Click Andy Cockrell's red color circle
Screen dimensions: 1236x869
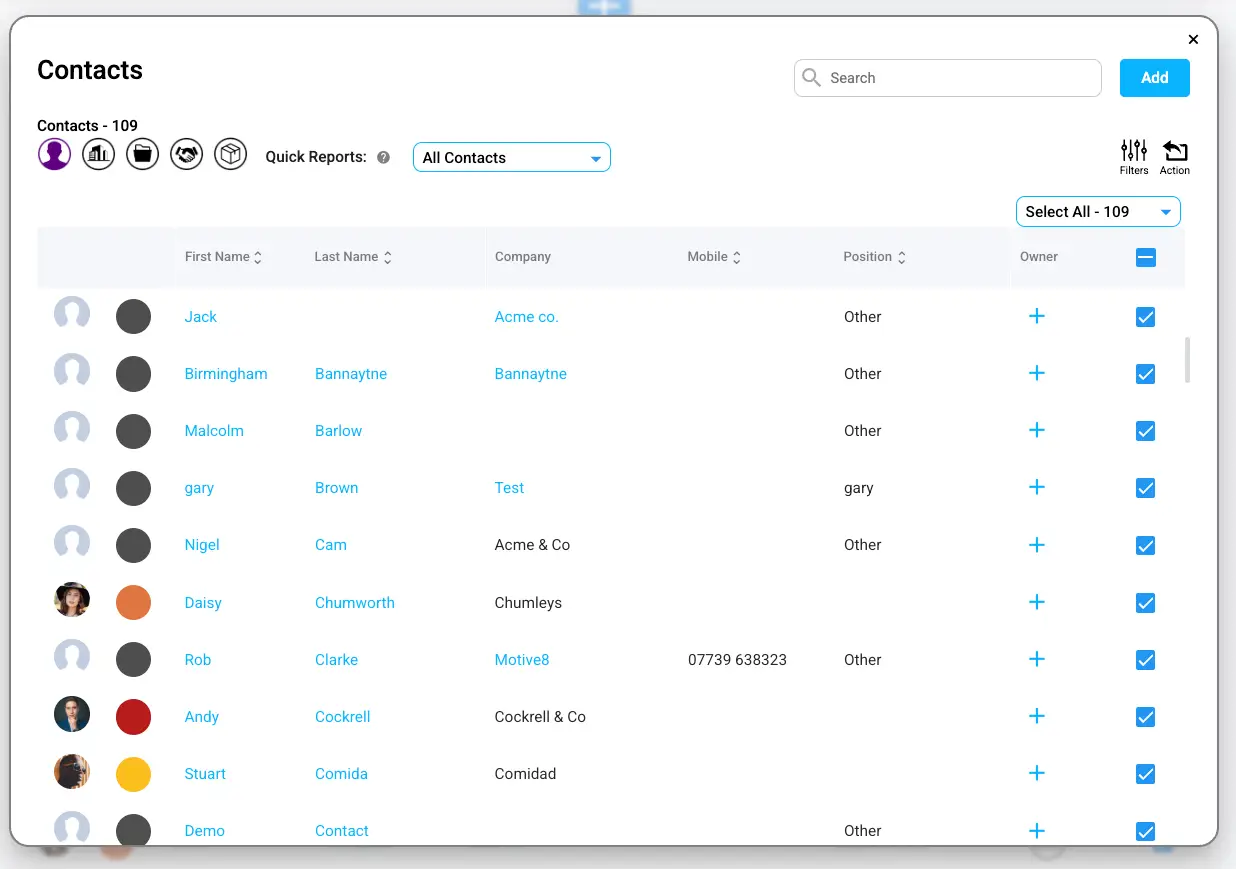pos(134,717)
